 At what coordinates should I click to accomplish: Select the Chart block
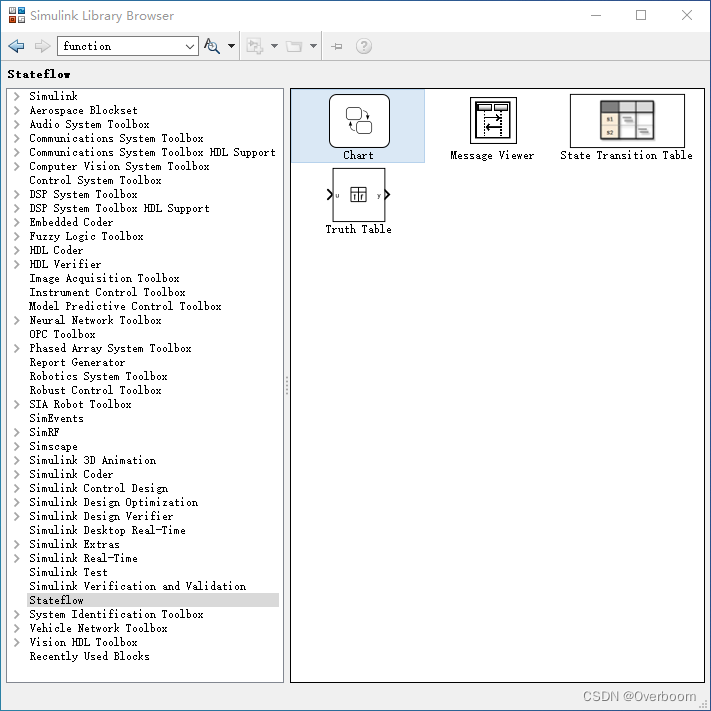point(359,127)
